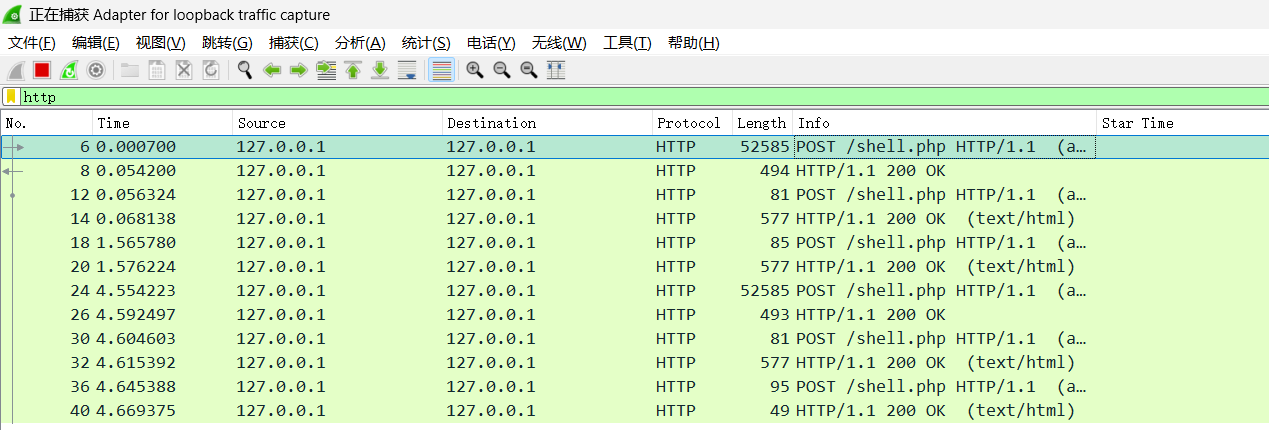Go back to previous packet arrow
This screenshot has height=430, width=1269.
pos(271,70)
